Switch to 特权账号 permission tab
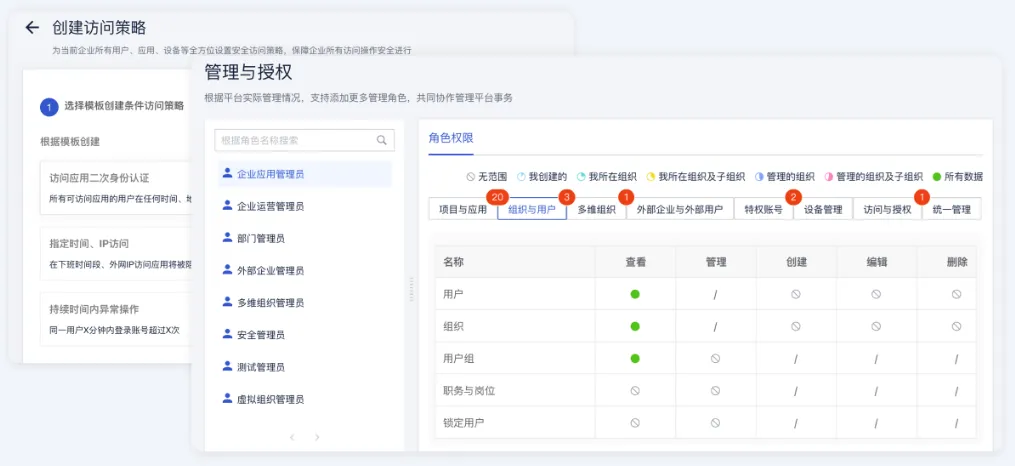This screenshot has width=1015, height=466. 763,209
